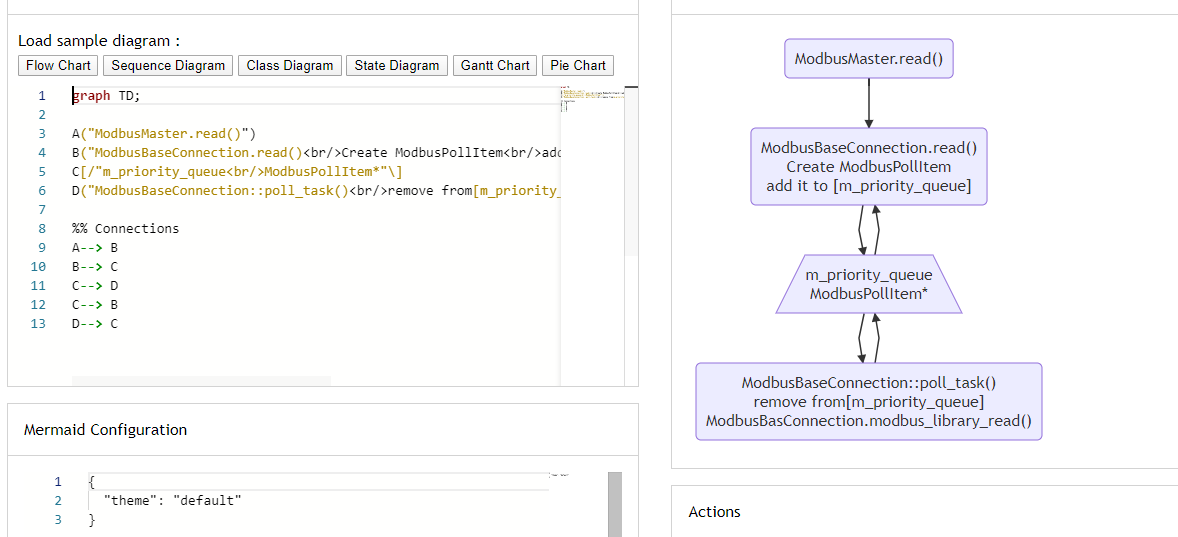
Task: Click code line A("ModbusMaster.read()")
Action: (x=164, y=134)
